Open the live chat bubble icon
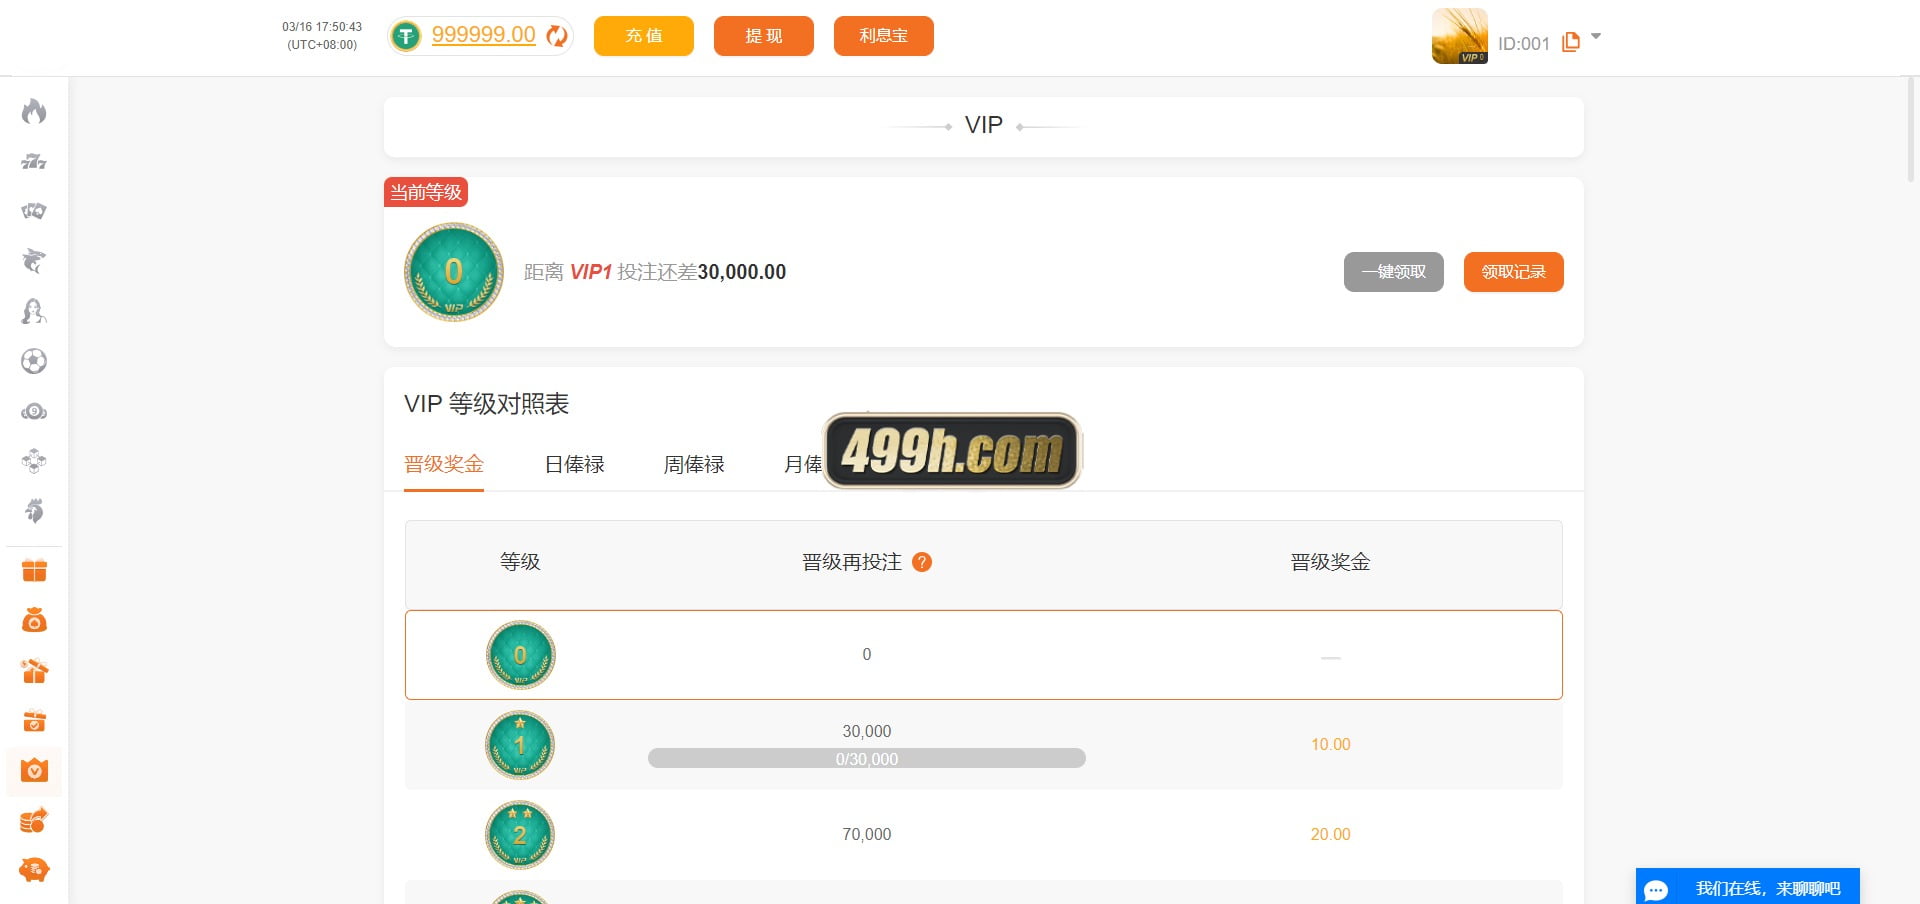Screen dimensions: 1920x904 (1656, 889)
